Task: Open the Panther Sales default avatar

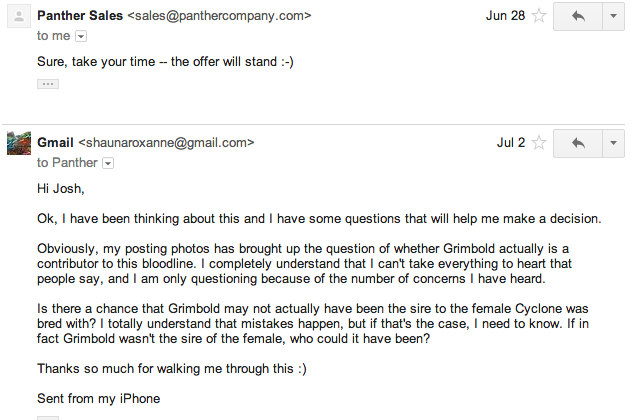Action: 19,16
